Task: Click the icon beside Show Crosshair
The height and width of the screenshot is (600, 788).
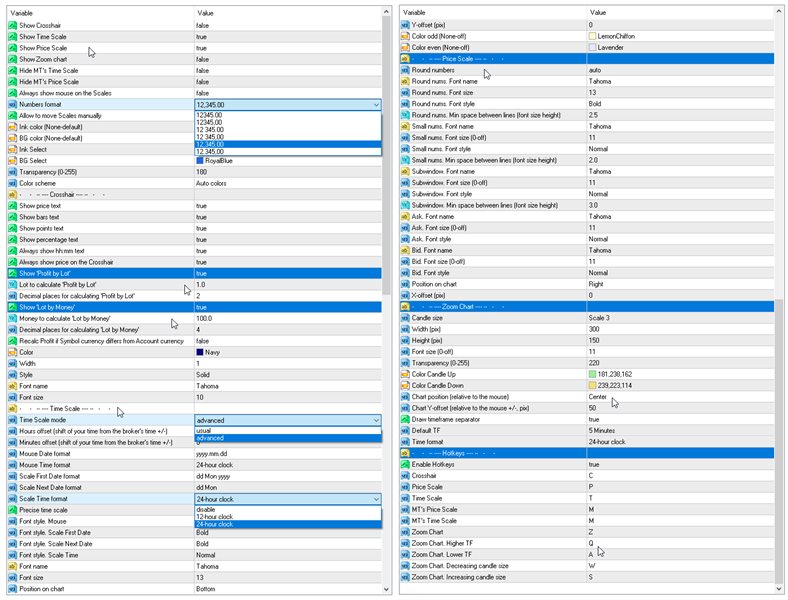Action: (13, 26)
